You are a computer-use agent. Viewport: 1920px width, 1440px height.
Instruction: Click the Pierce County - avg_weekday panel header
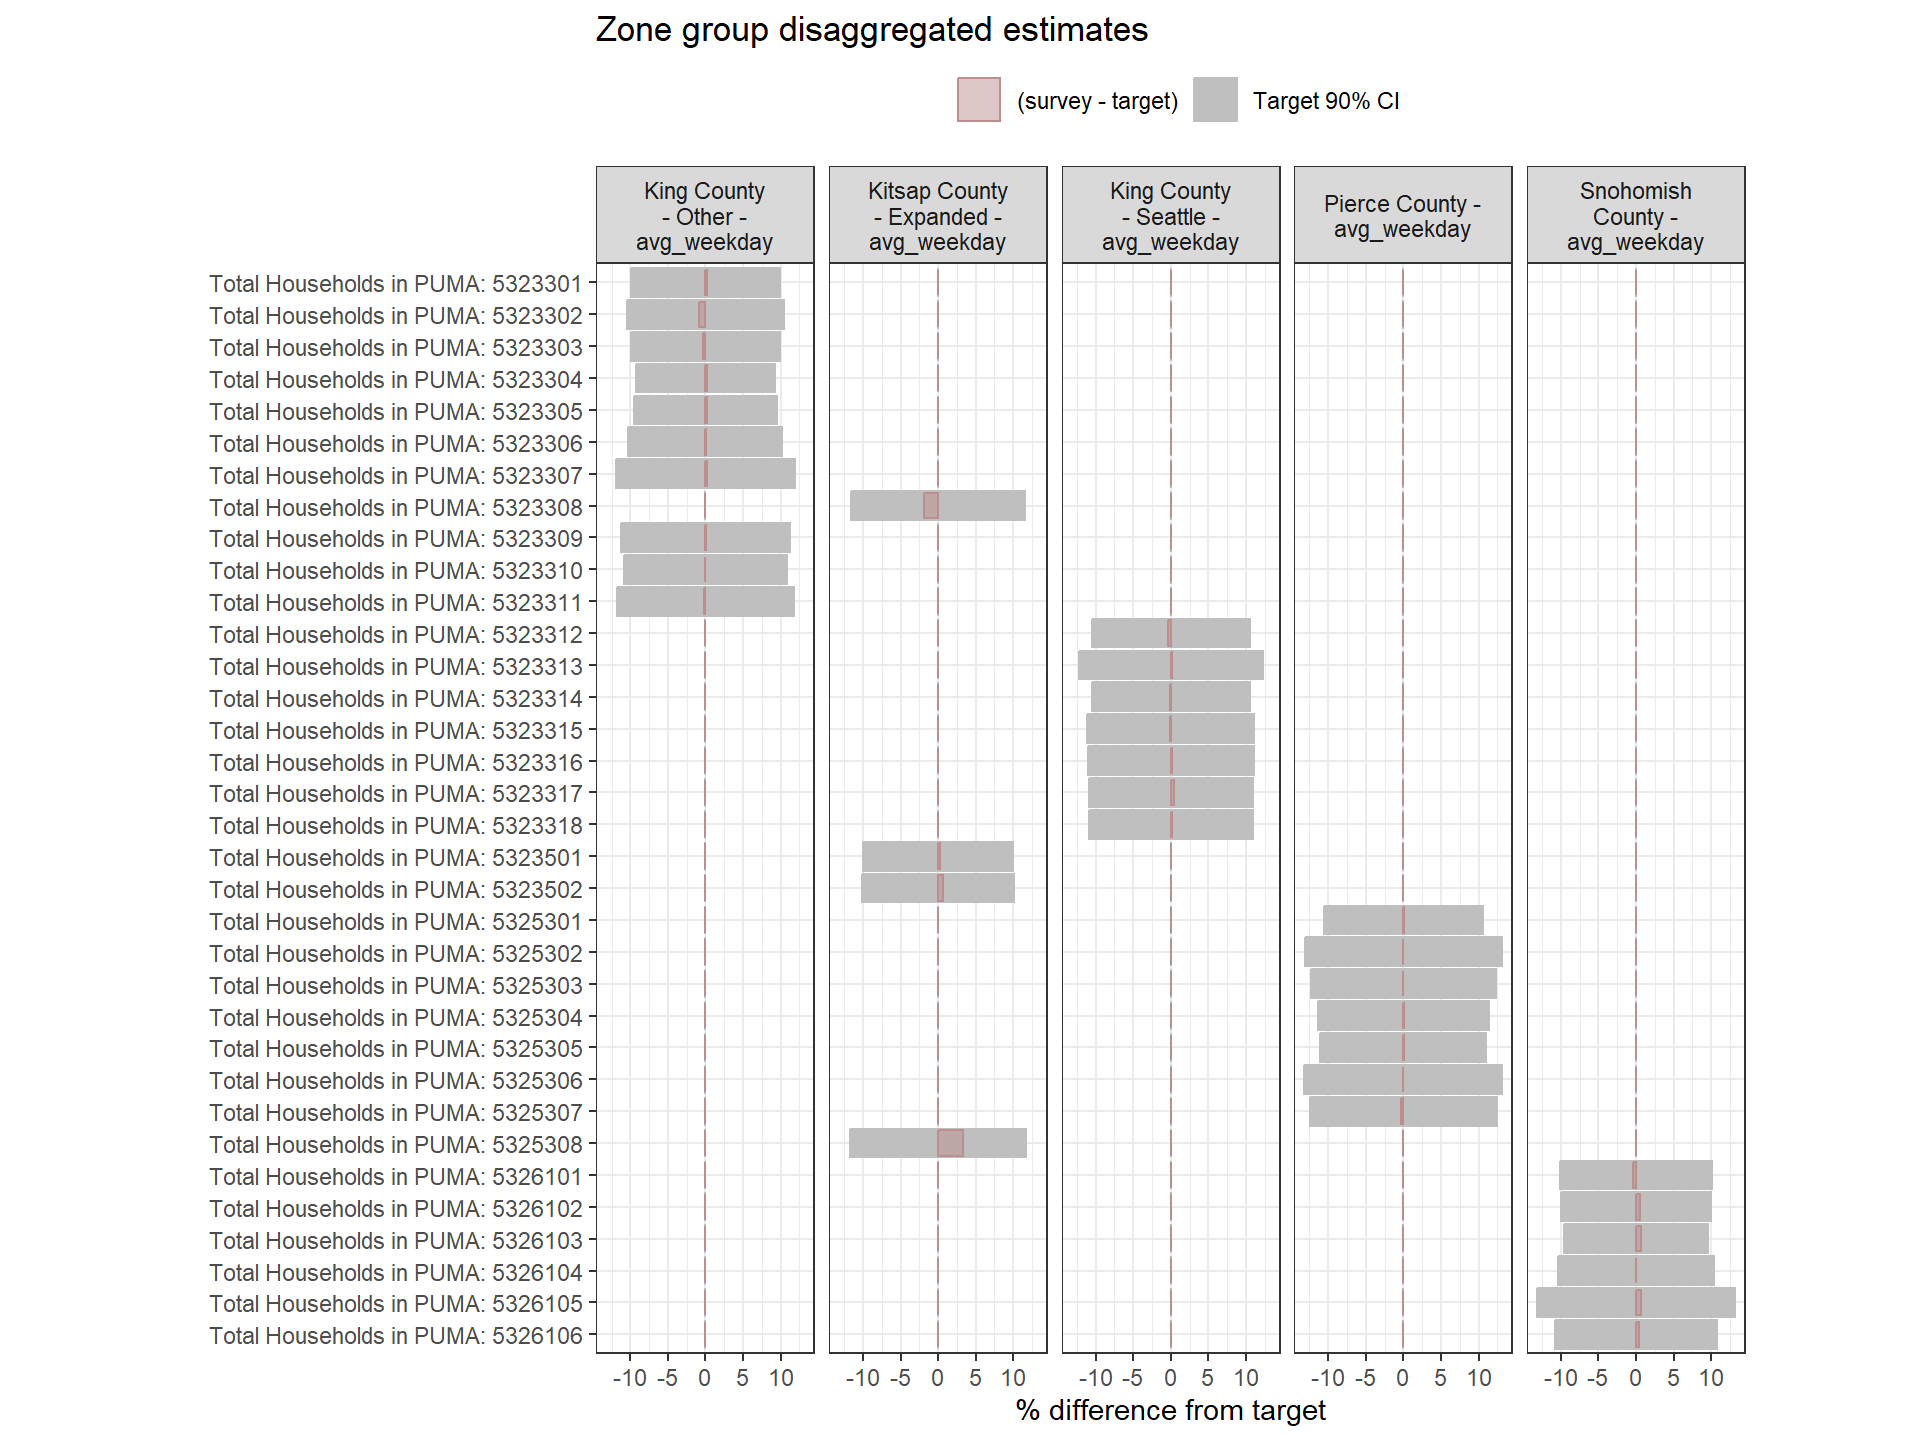pyautogui.click(x=1402, y=216)
